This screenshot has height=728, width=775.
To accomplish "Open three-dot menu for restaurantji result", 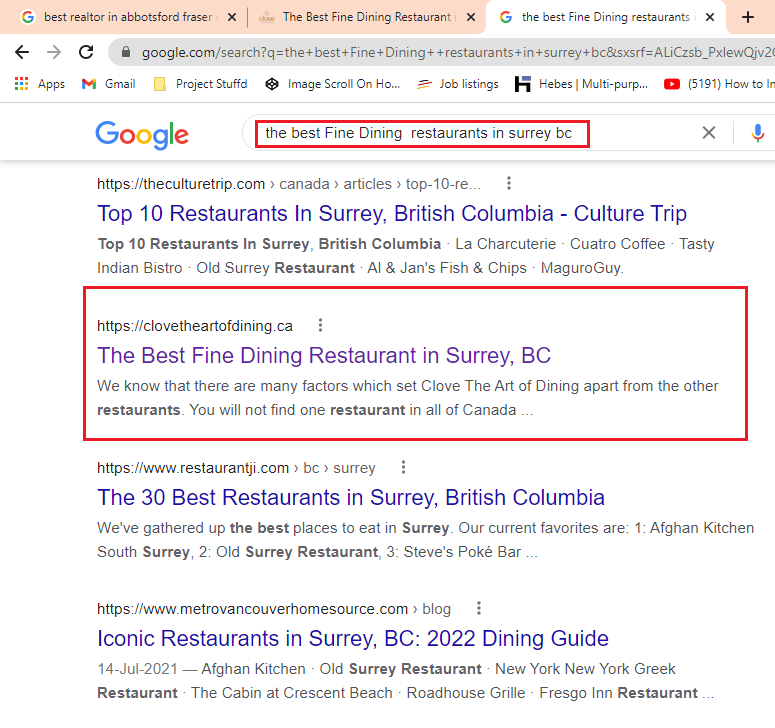I will (403, 467).
